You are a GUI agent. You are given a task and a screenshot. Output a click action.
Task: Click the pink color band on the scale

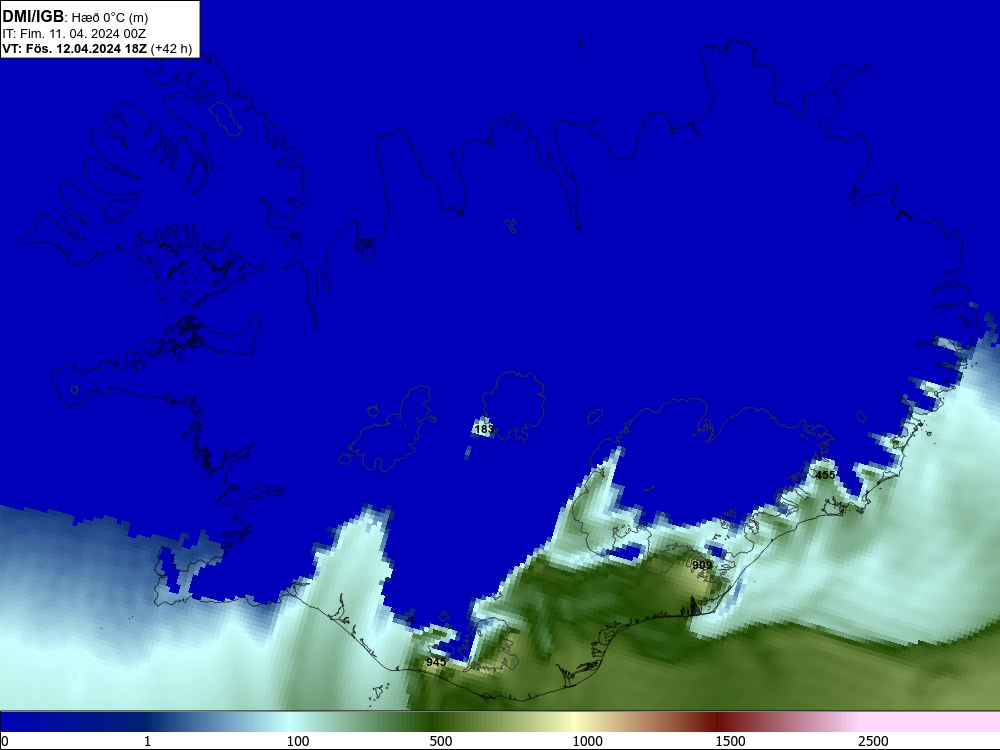tap(931, 722)
